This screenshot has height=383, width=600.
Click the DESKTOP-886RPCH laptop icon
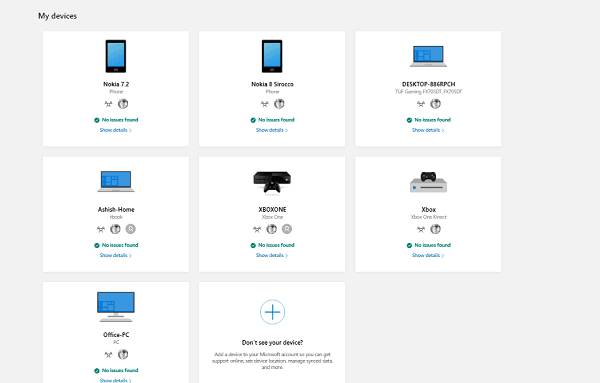pyautogui.click(x=428, y=56)
